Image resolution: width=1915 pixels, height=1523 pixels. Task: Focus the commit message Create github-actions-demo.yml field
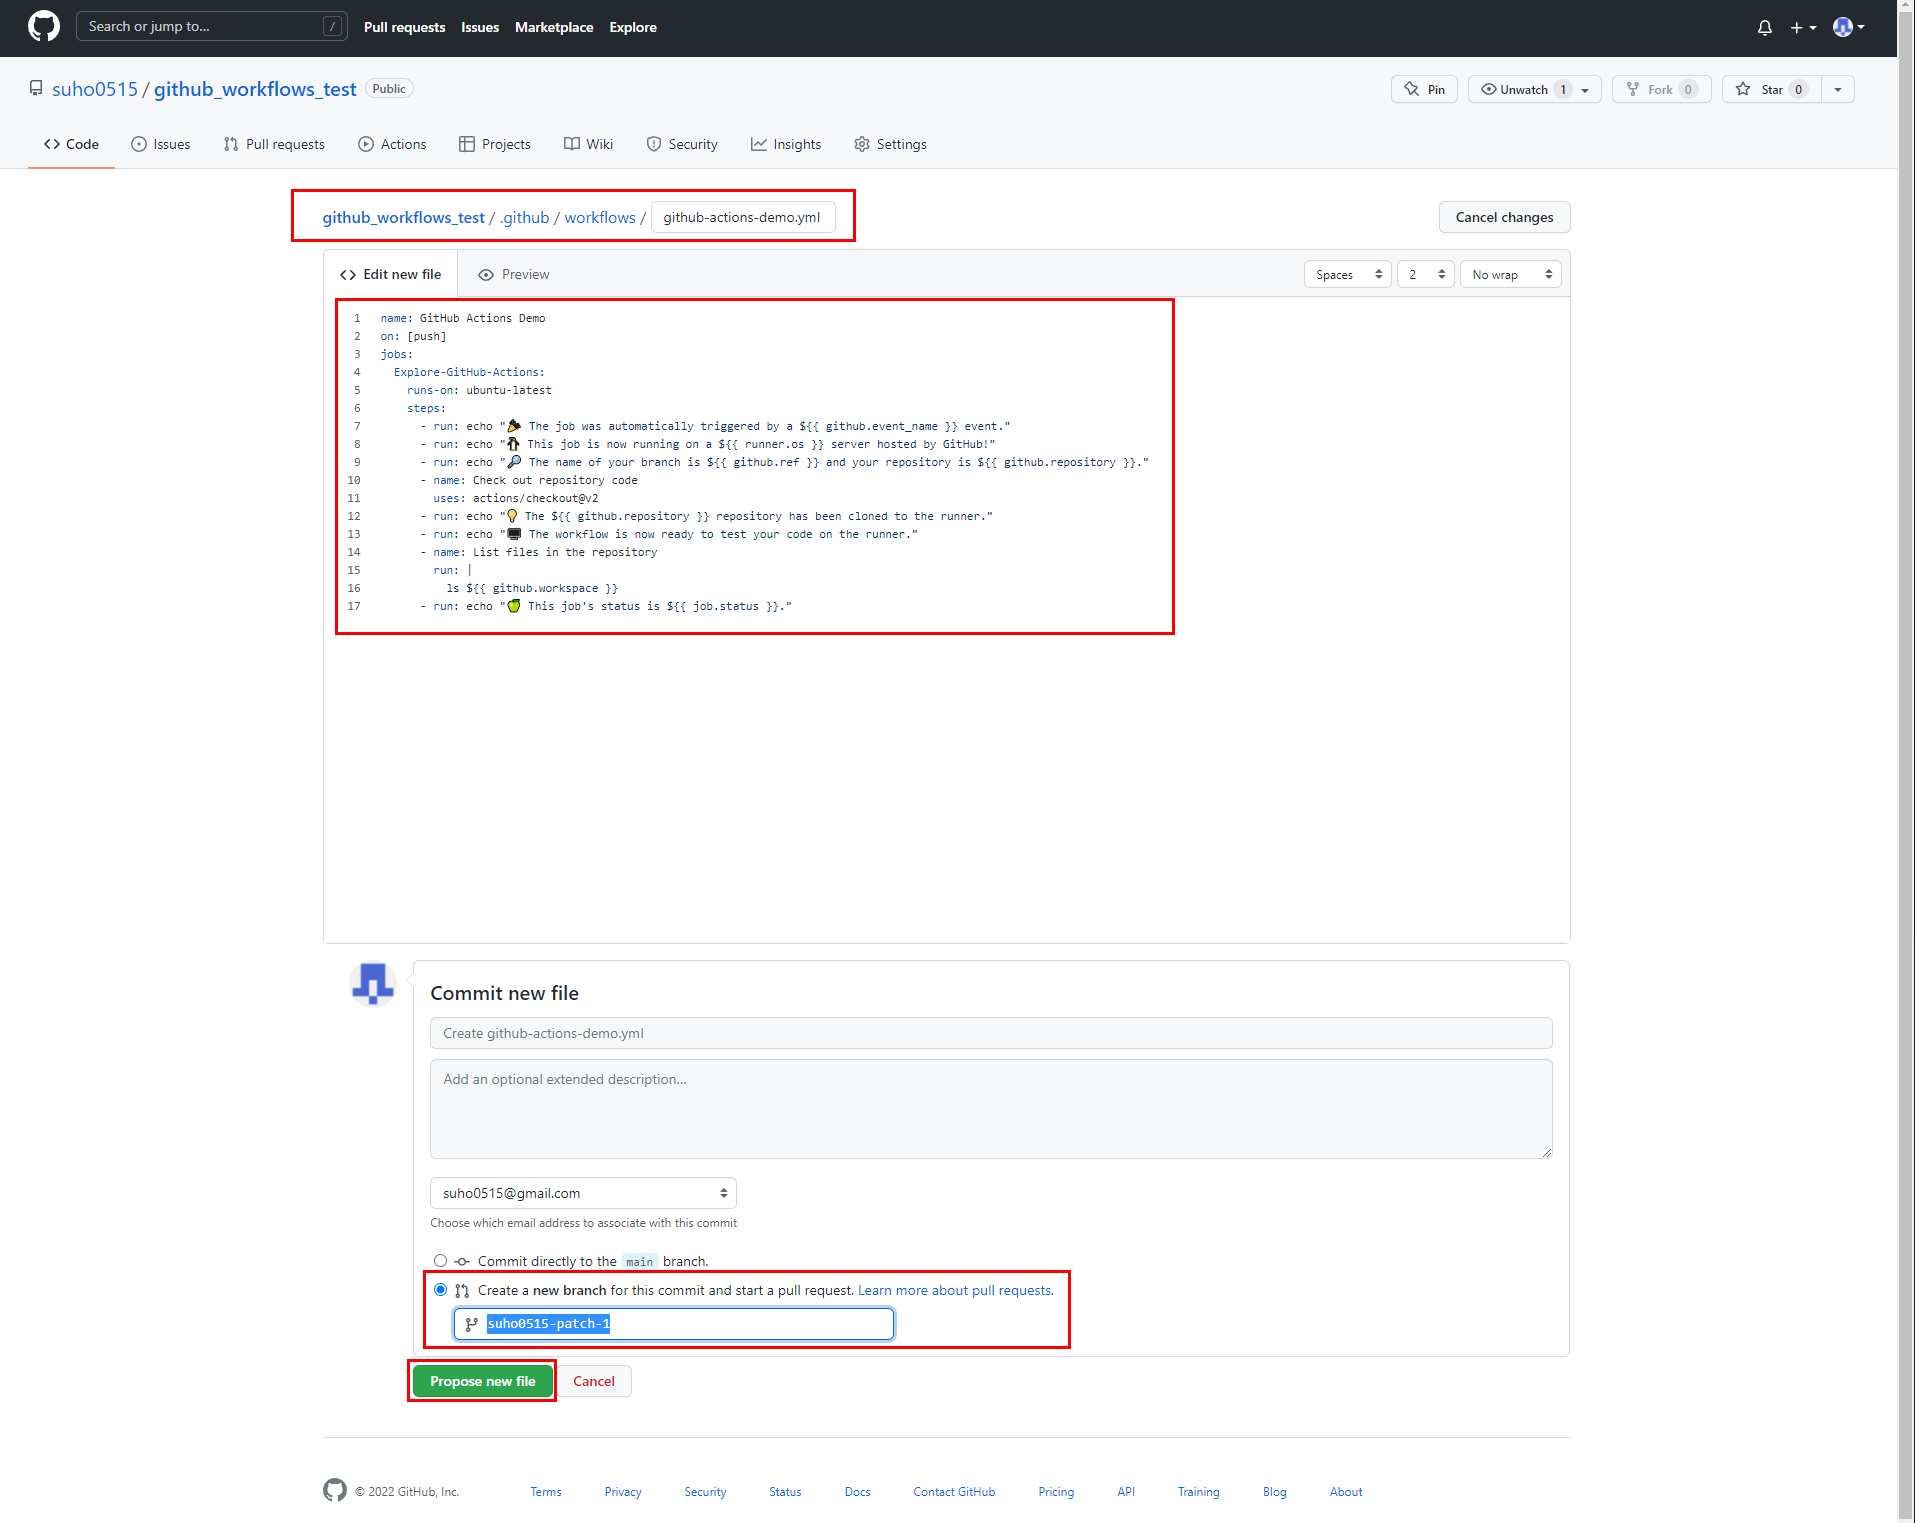991,1033
